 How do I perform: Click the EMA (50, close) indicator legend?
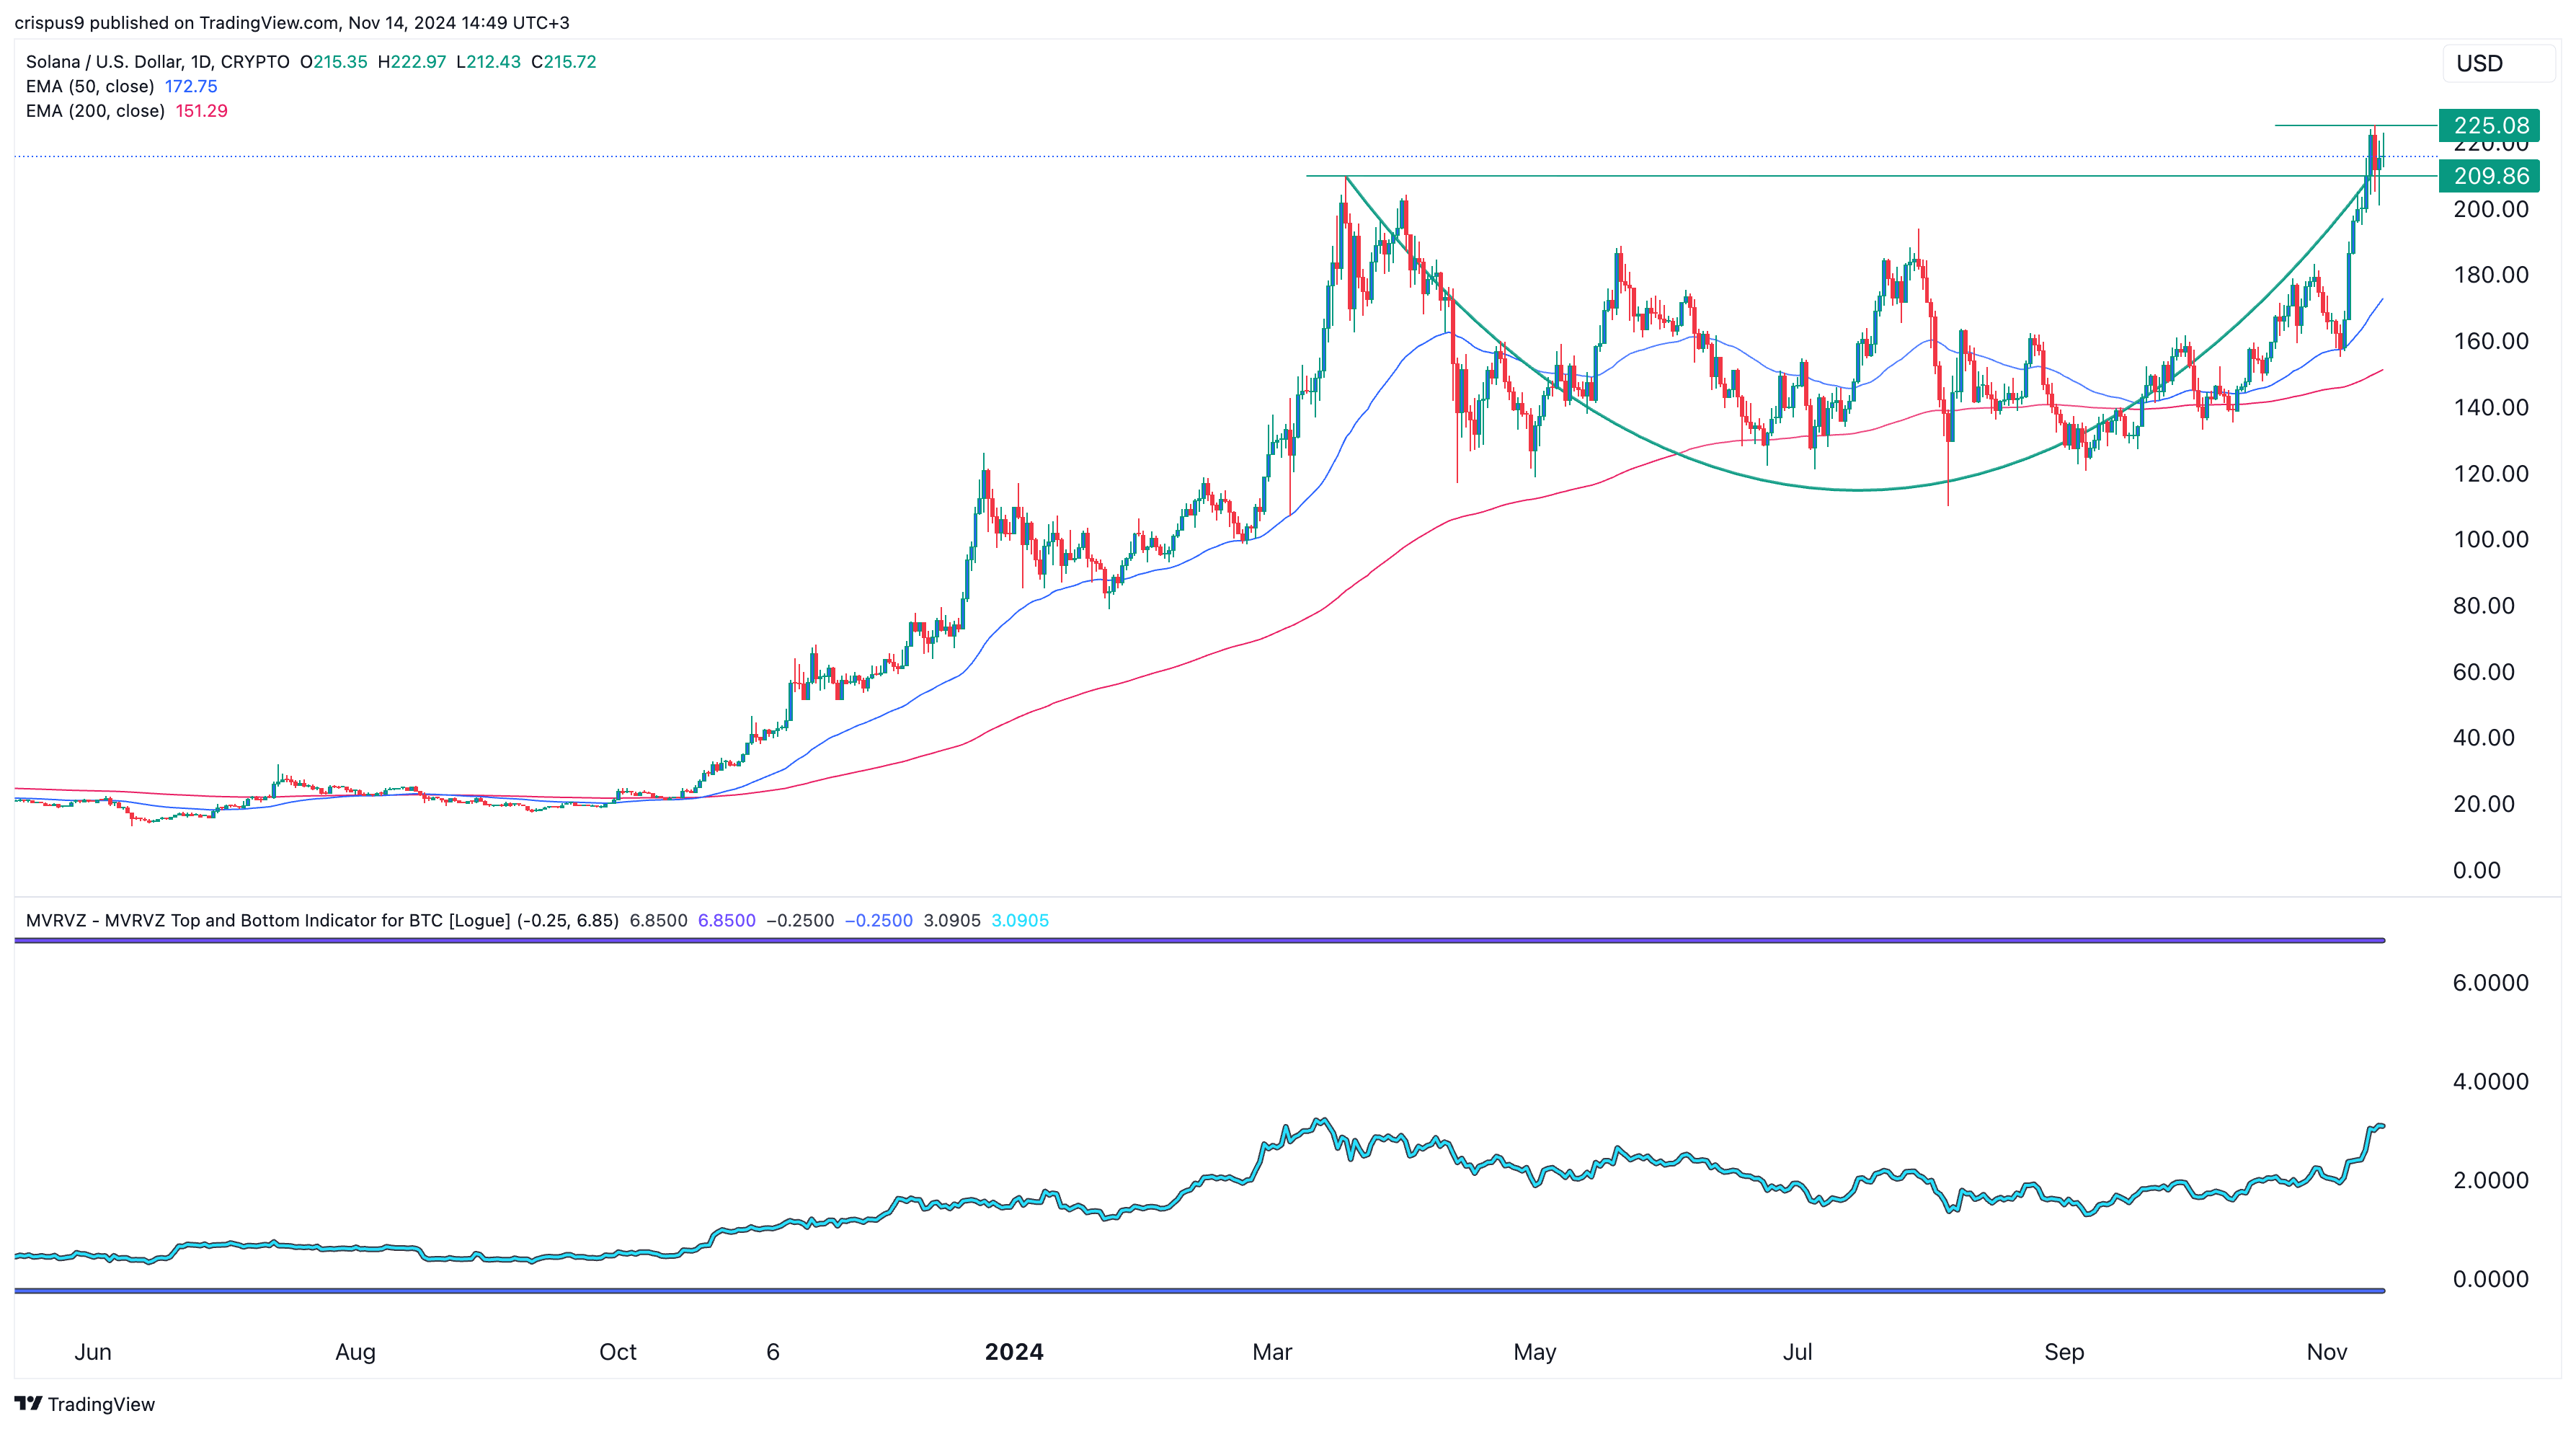pos(90,86)
